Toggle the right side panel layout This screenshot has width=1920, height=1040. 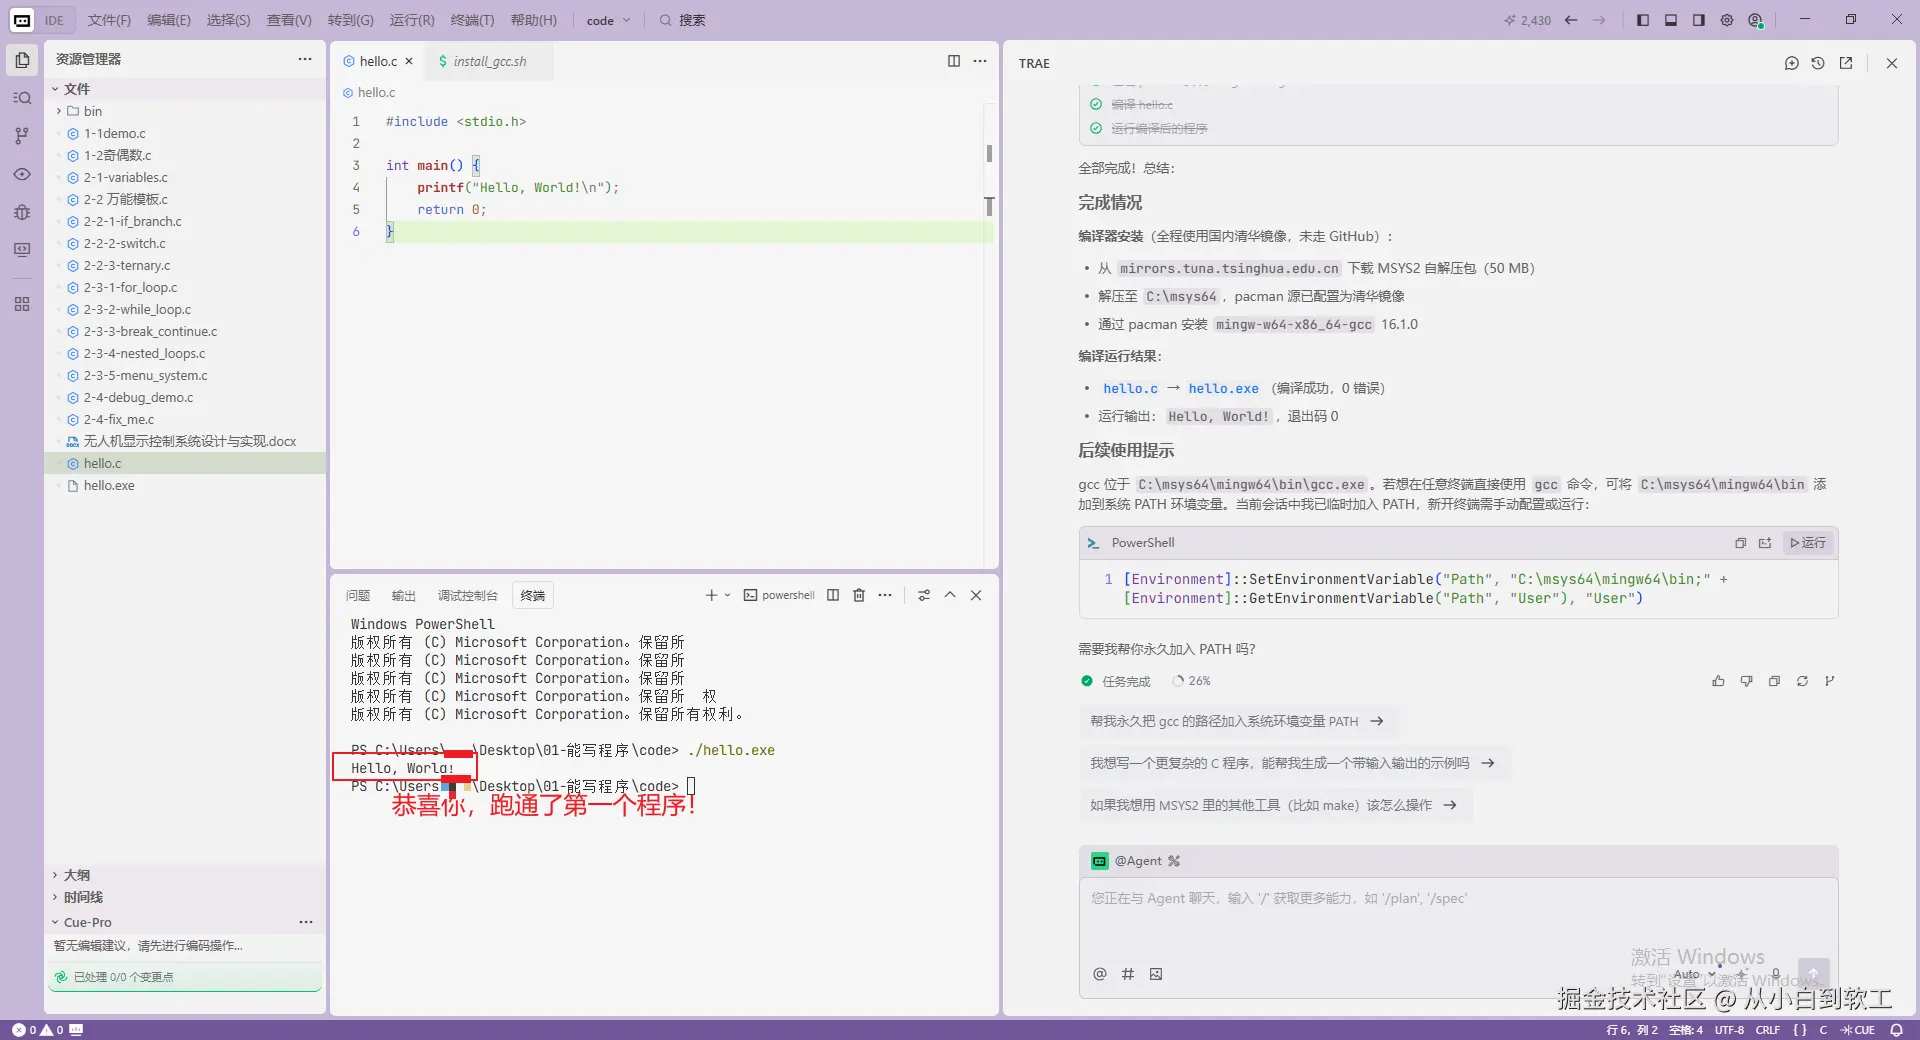[1699, 20]
